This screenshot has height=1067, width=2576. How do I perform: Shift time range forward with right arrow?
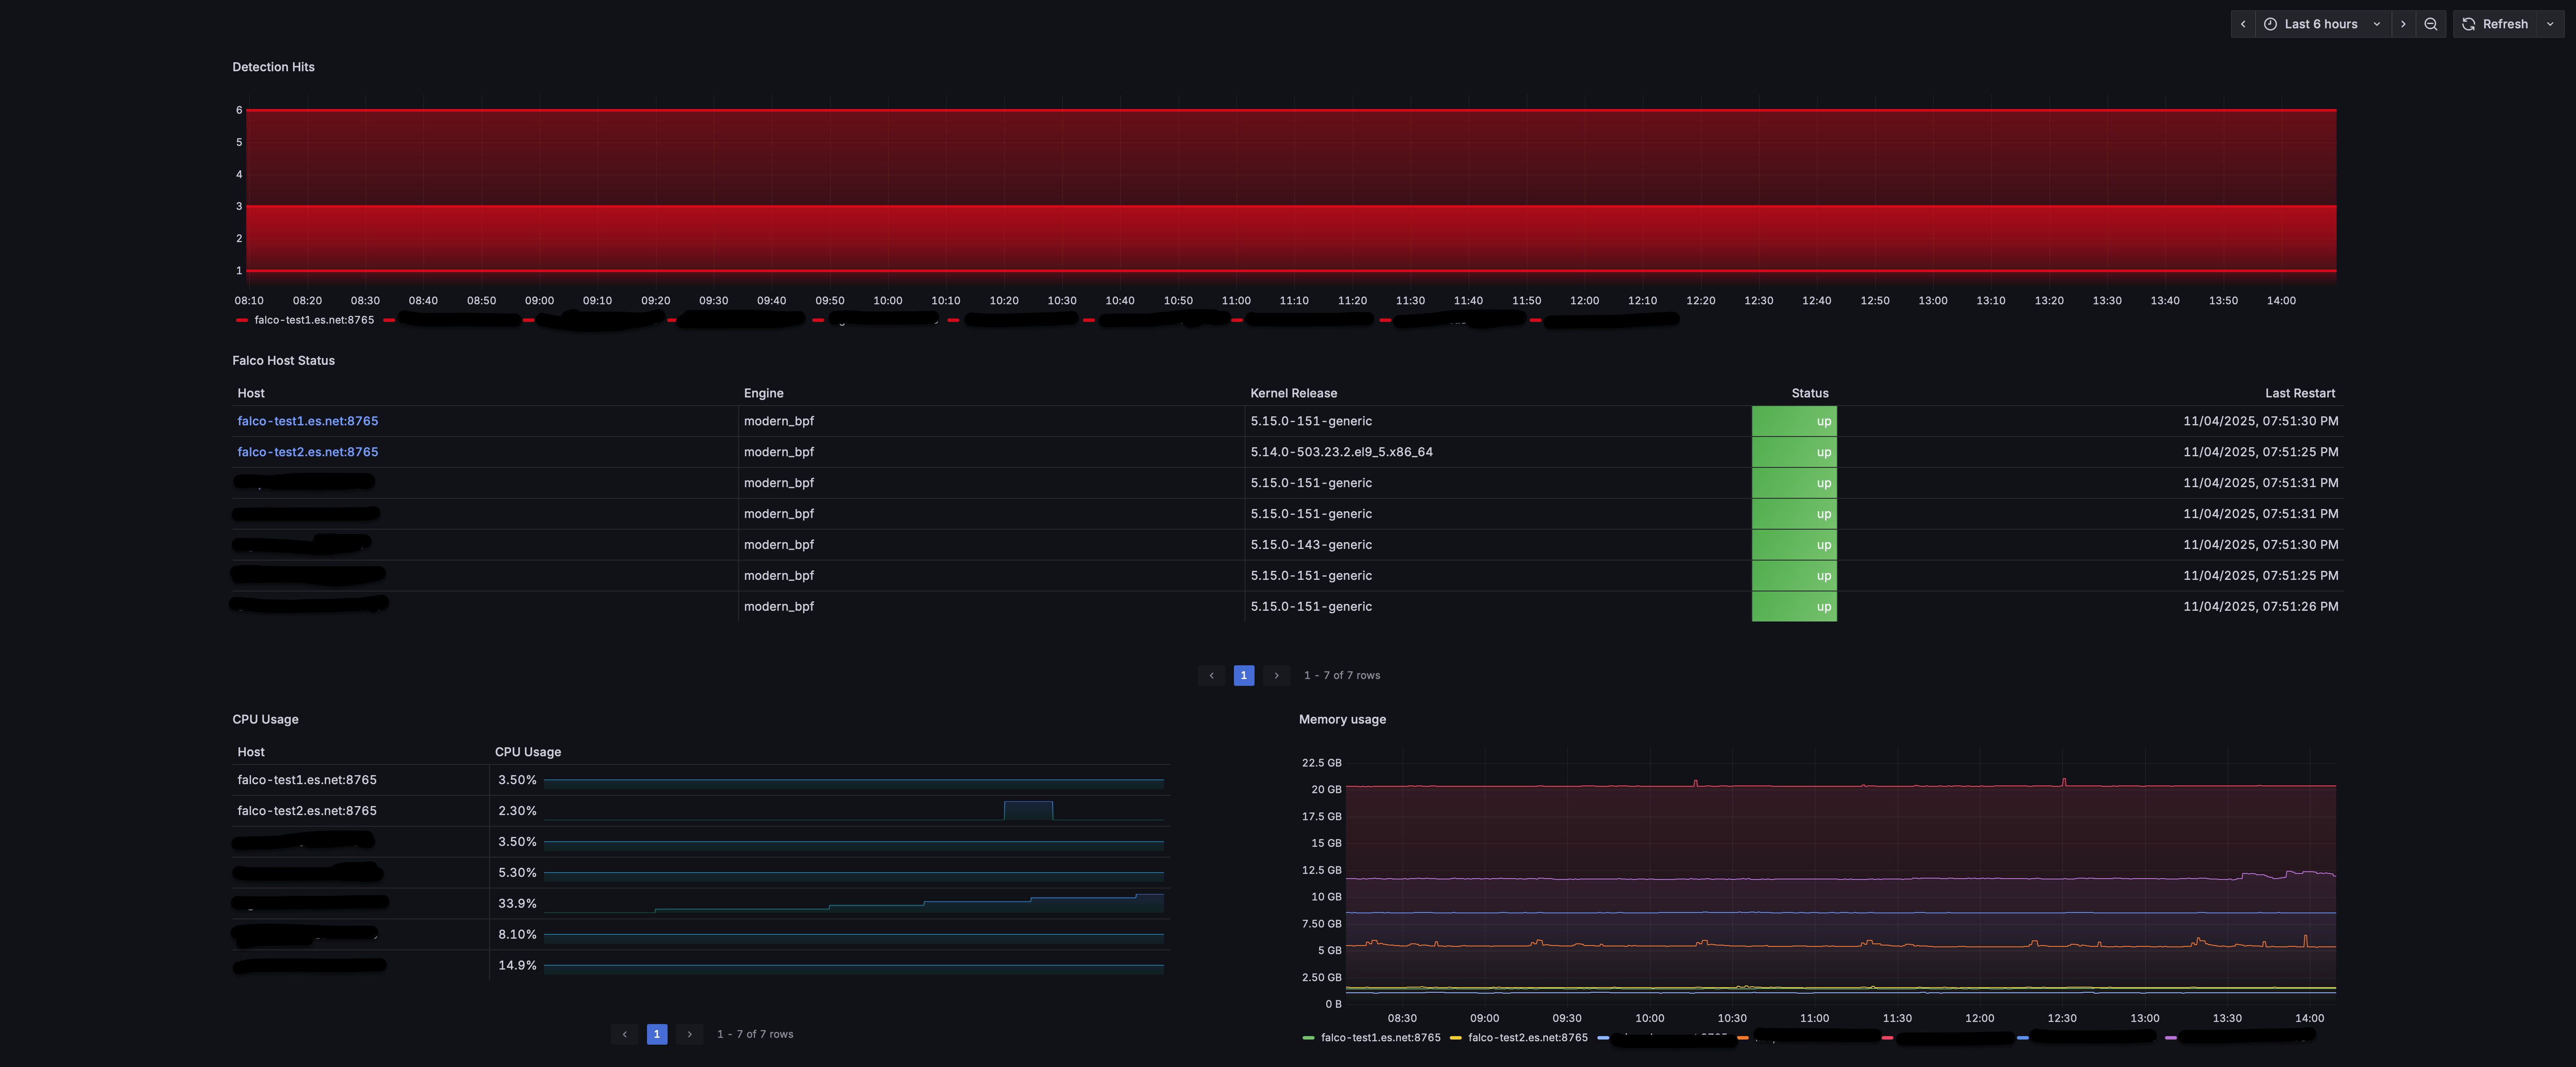2403,24
